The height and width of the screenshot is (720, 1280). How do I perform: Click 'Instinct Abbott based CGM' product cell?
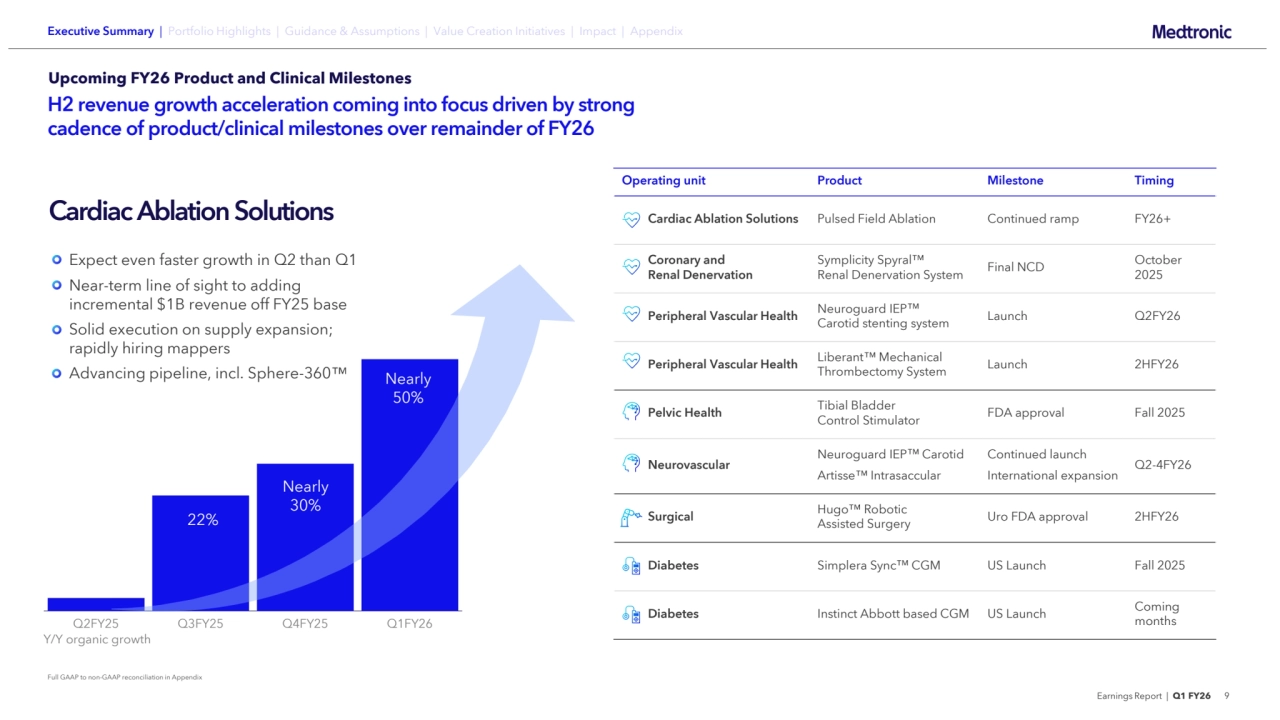(x=893, y=614)
